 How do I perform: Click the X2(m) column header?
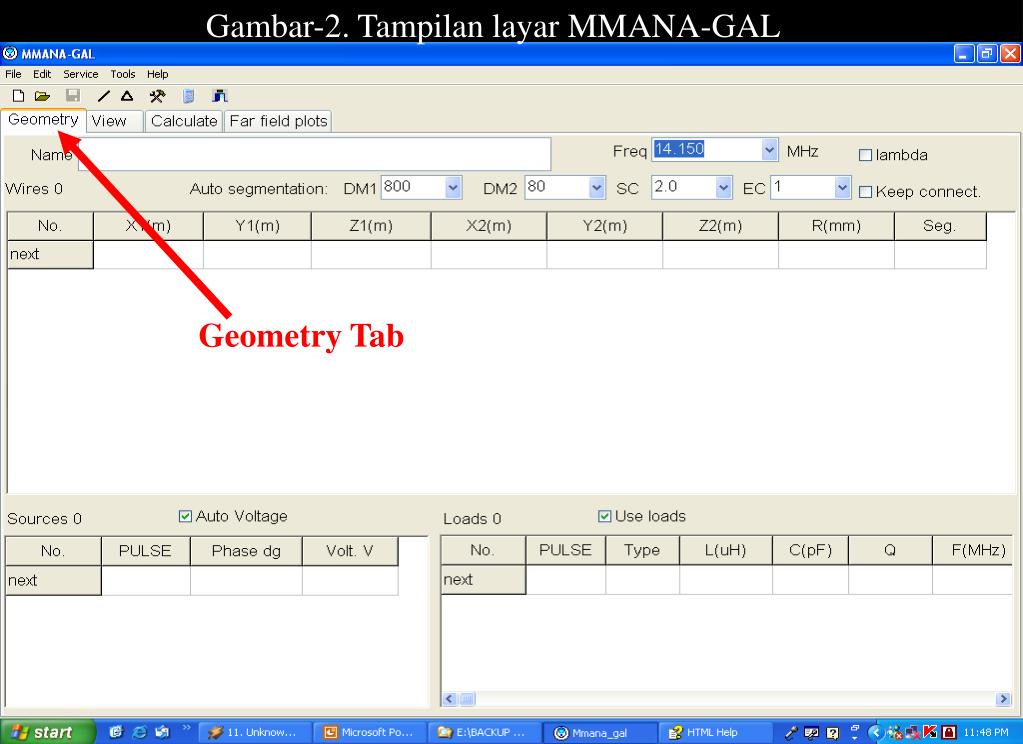489,226
